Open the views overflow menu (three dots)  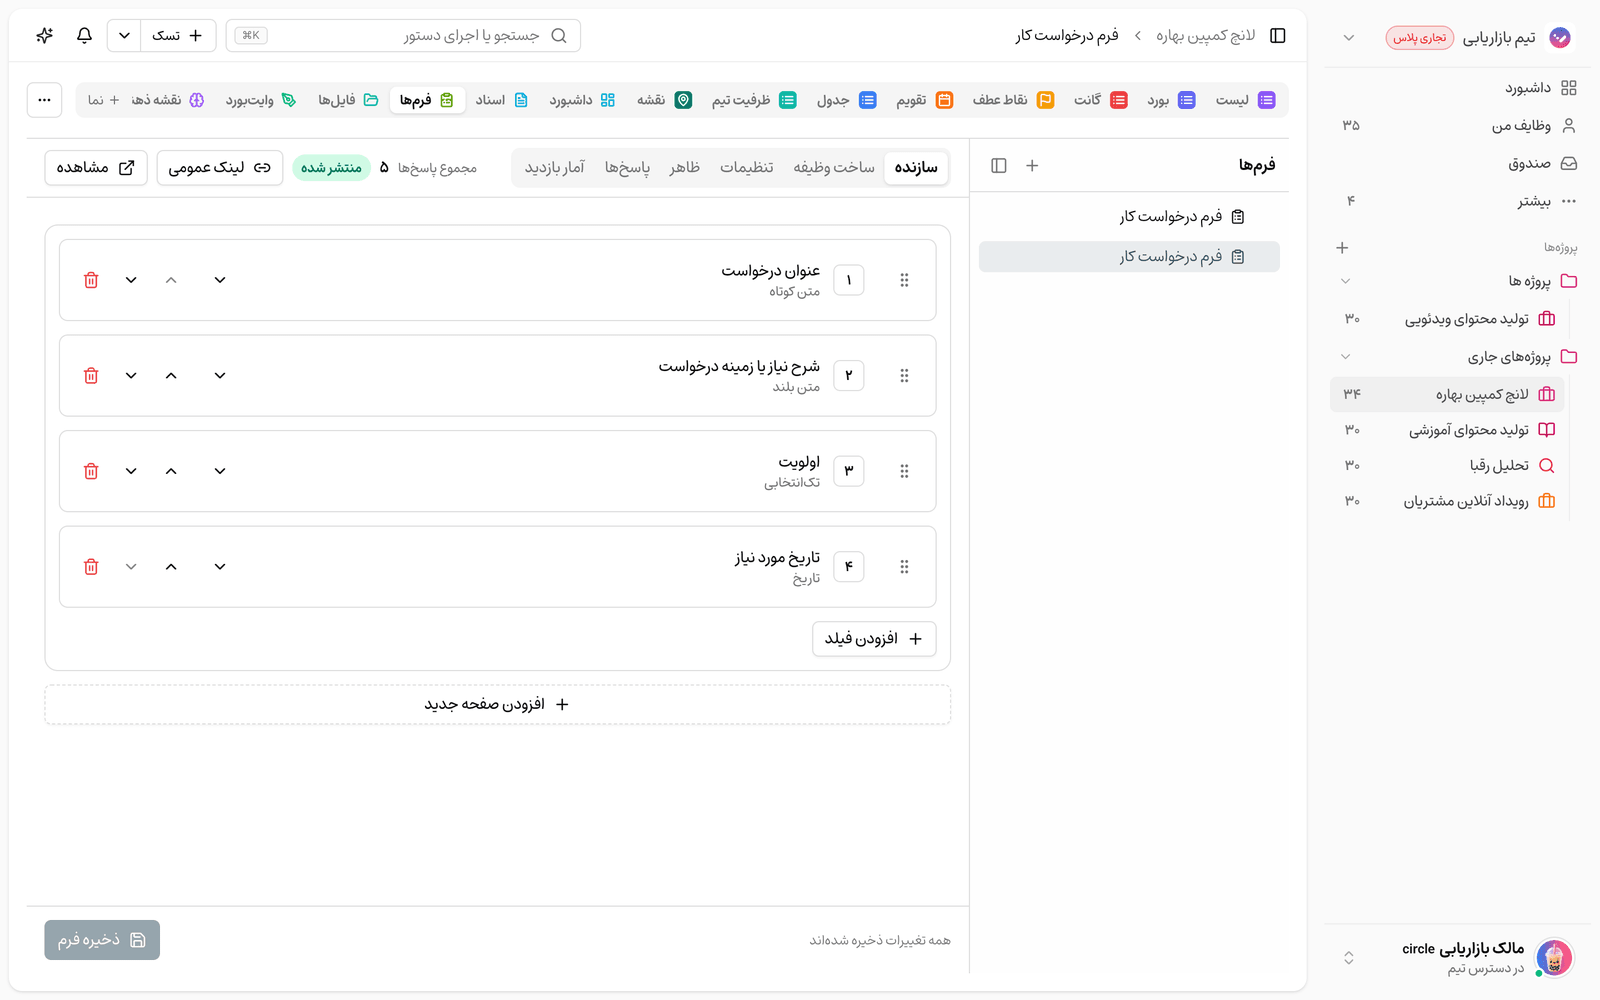coord(44,100)
